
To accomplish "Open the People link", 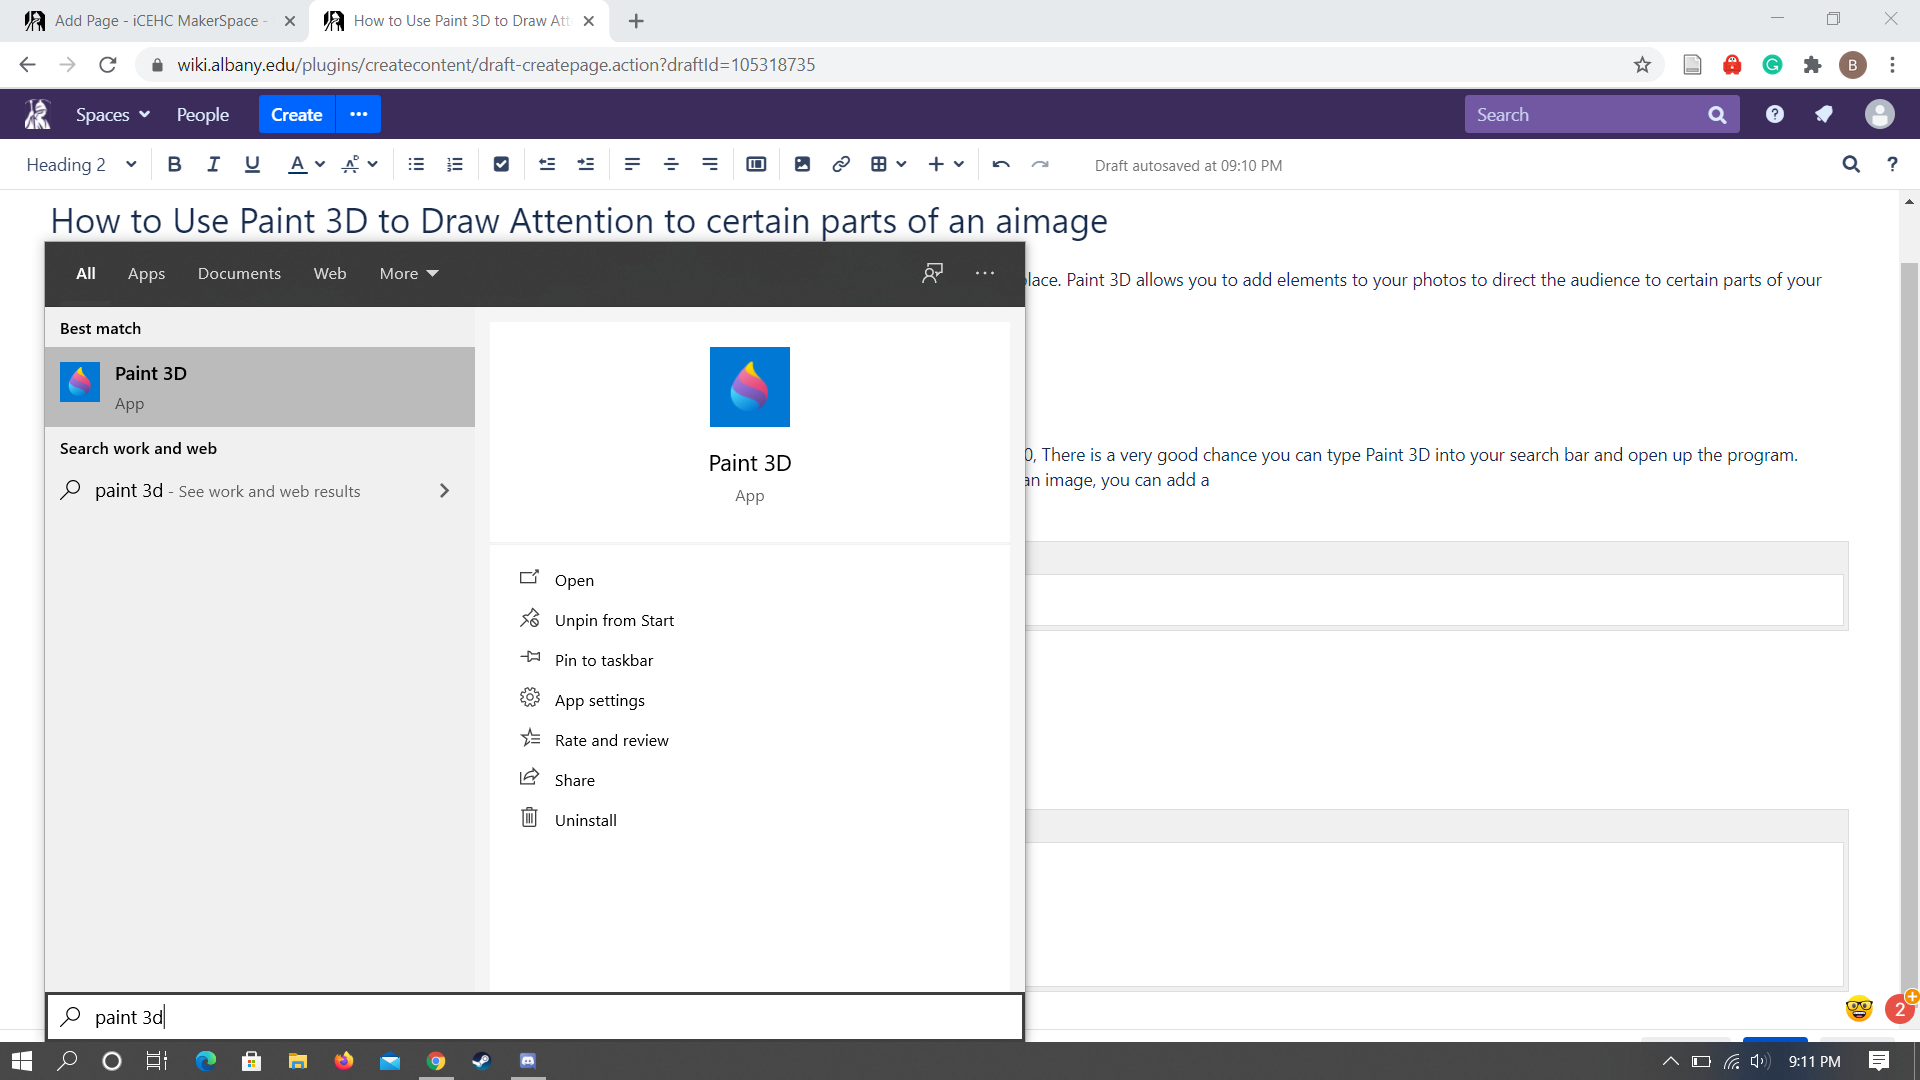I will [x=203, y=115].
